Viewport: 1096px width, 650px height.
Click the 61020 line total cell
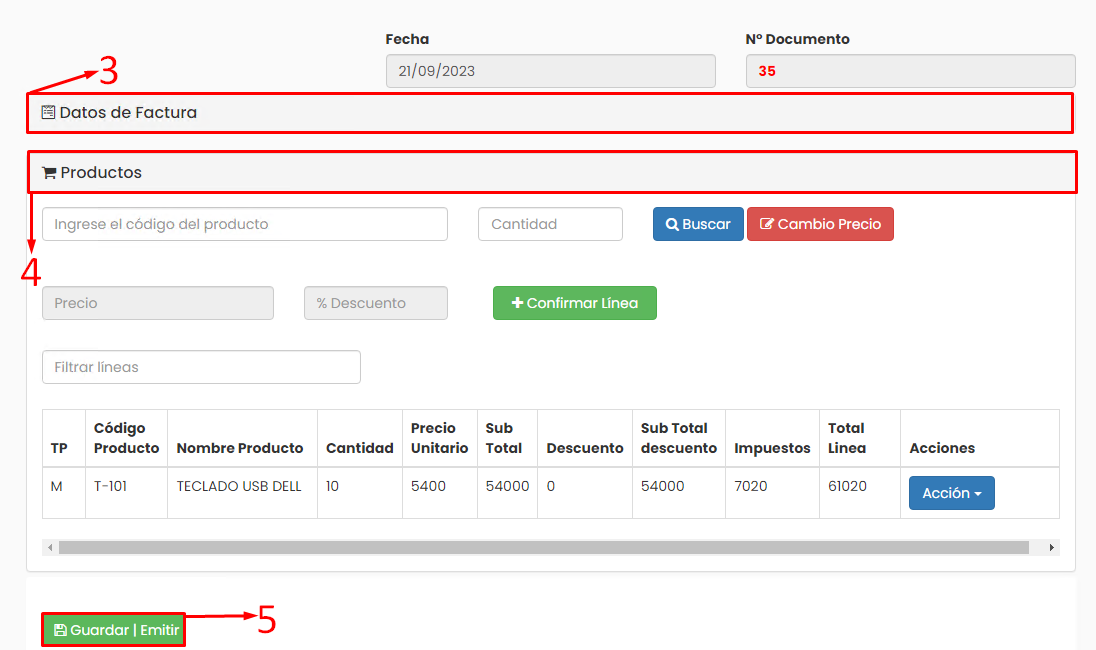coord(860,493)
